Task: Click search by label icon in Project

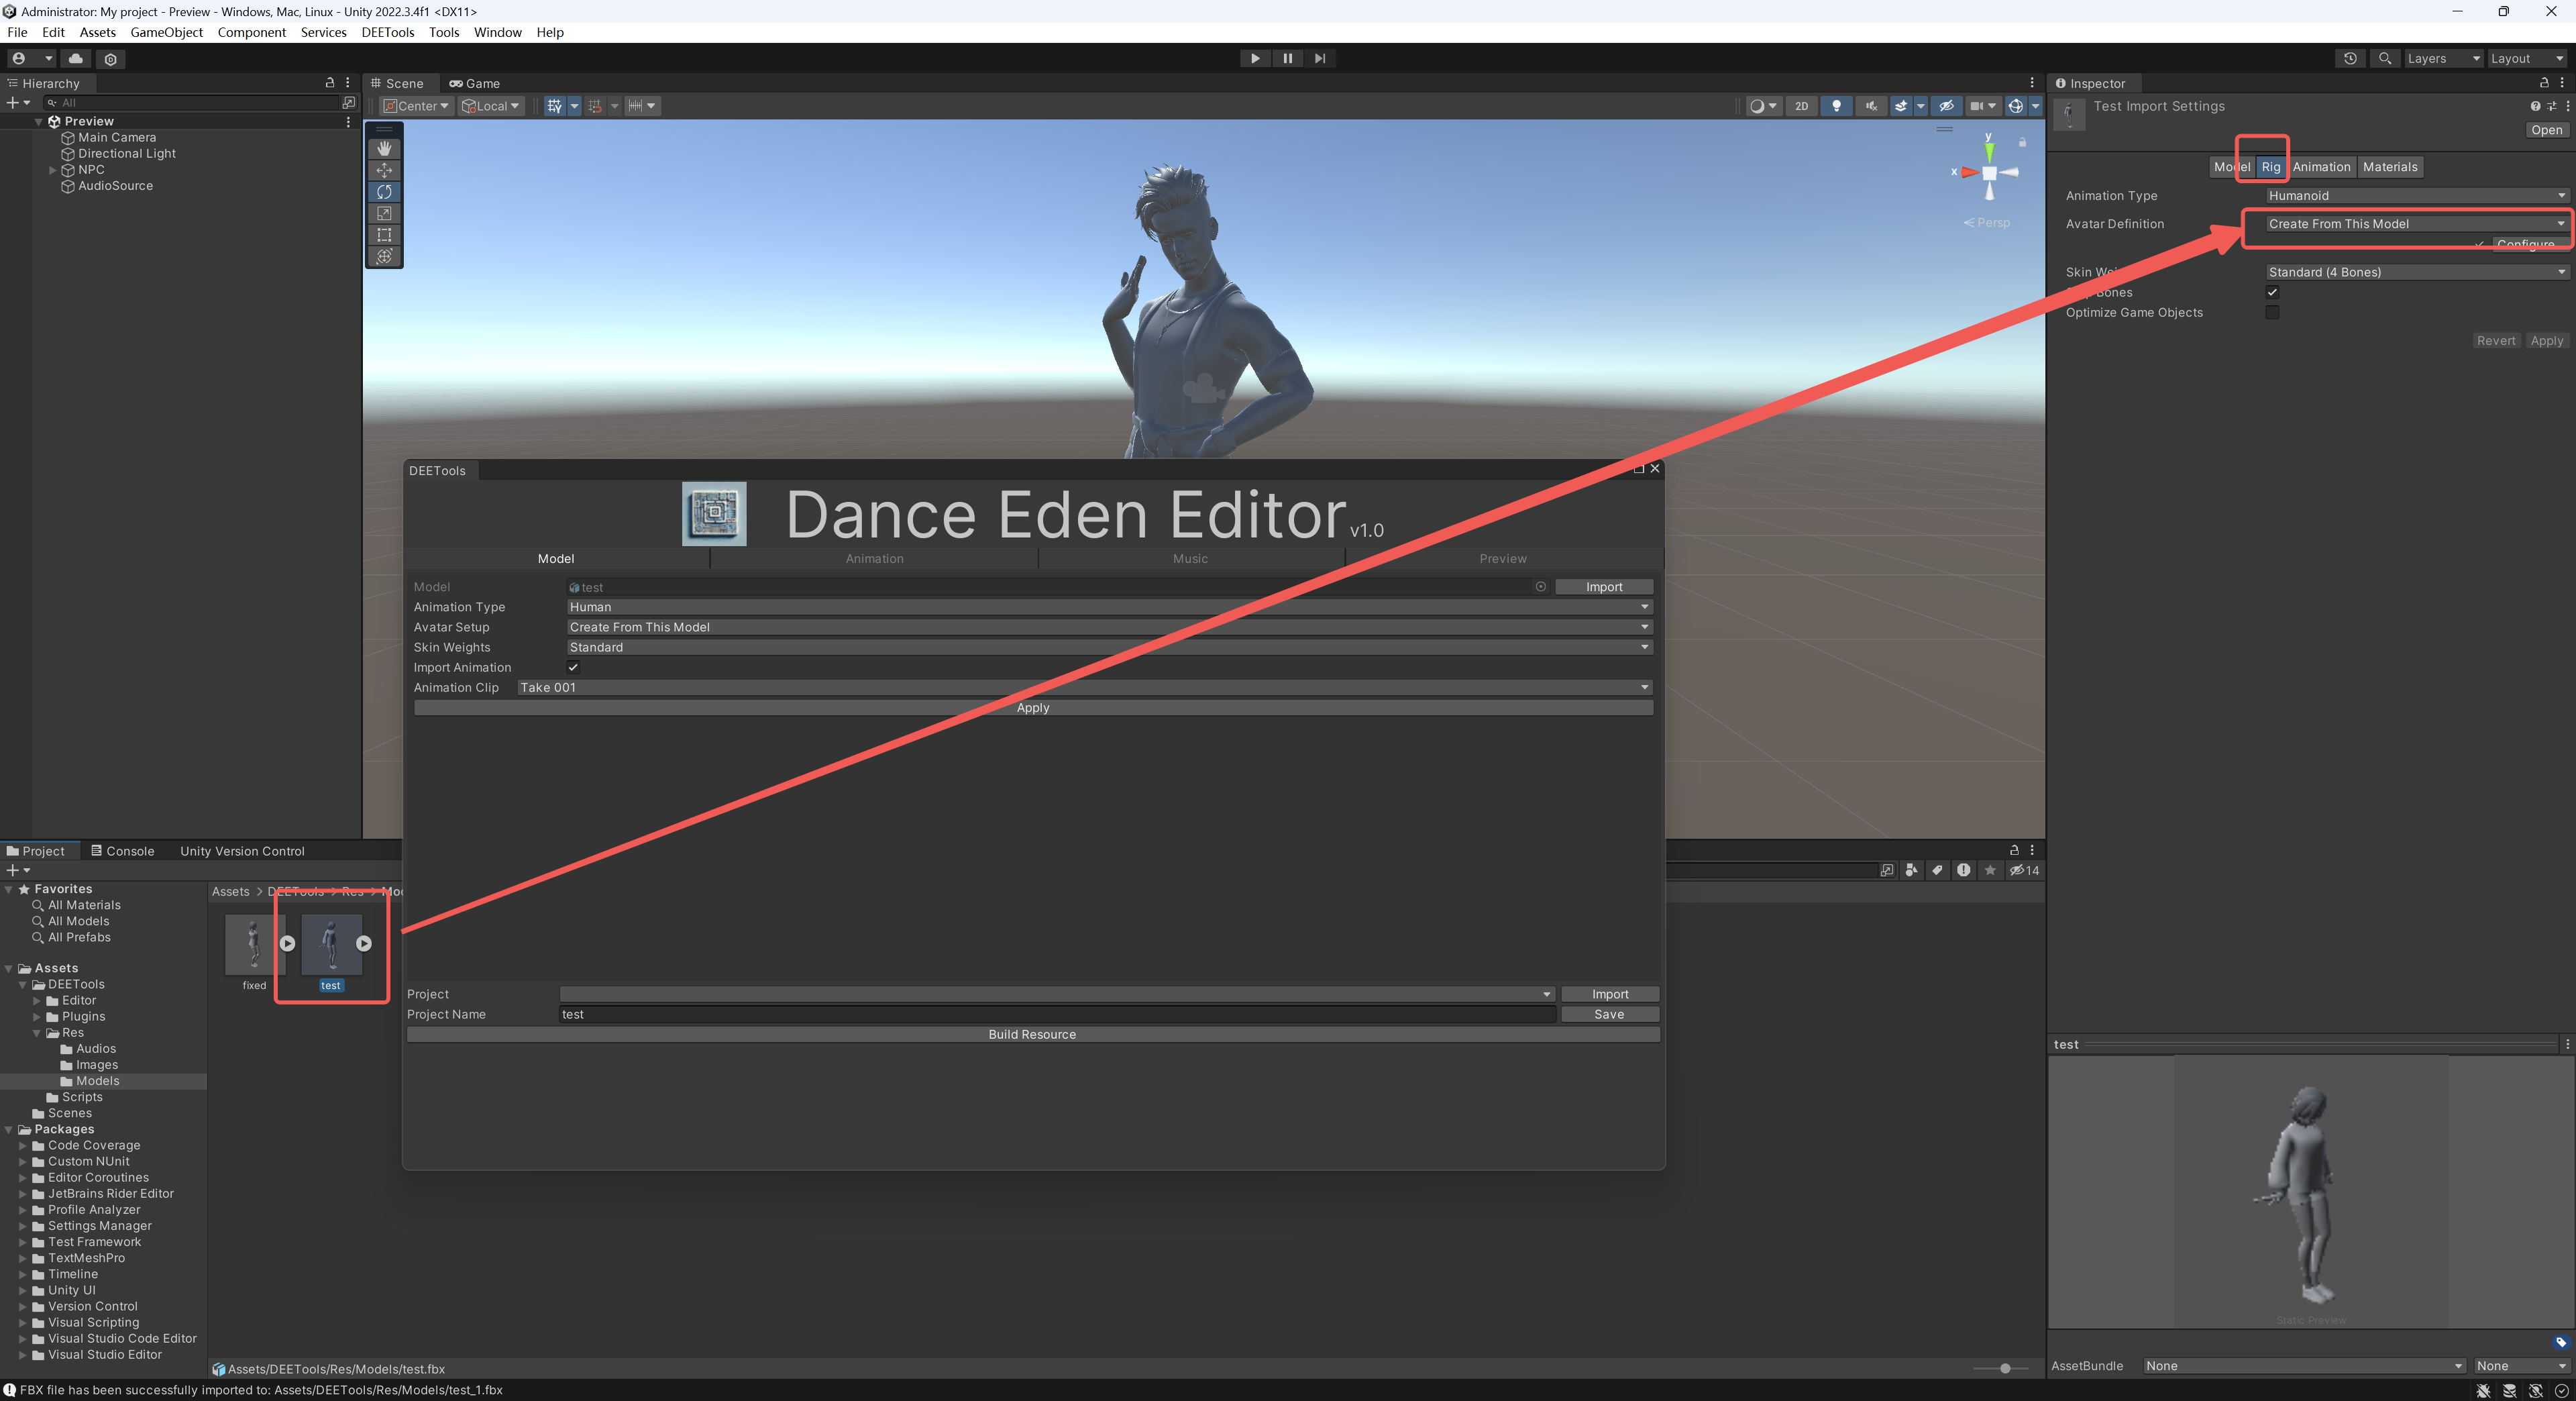Action: point(1937,870)
